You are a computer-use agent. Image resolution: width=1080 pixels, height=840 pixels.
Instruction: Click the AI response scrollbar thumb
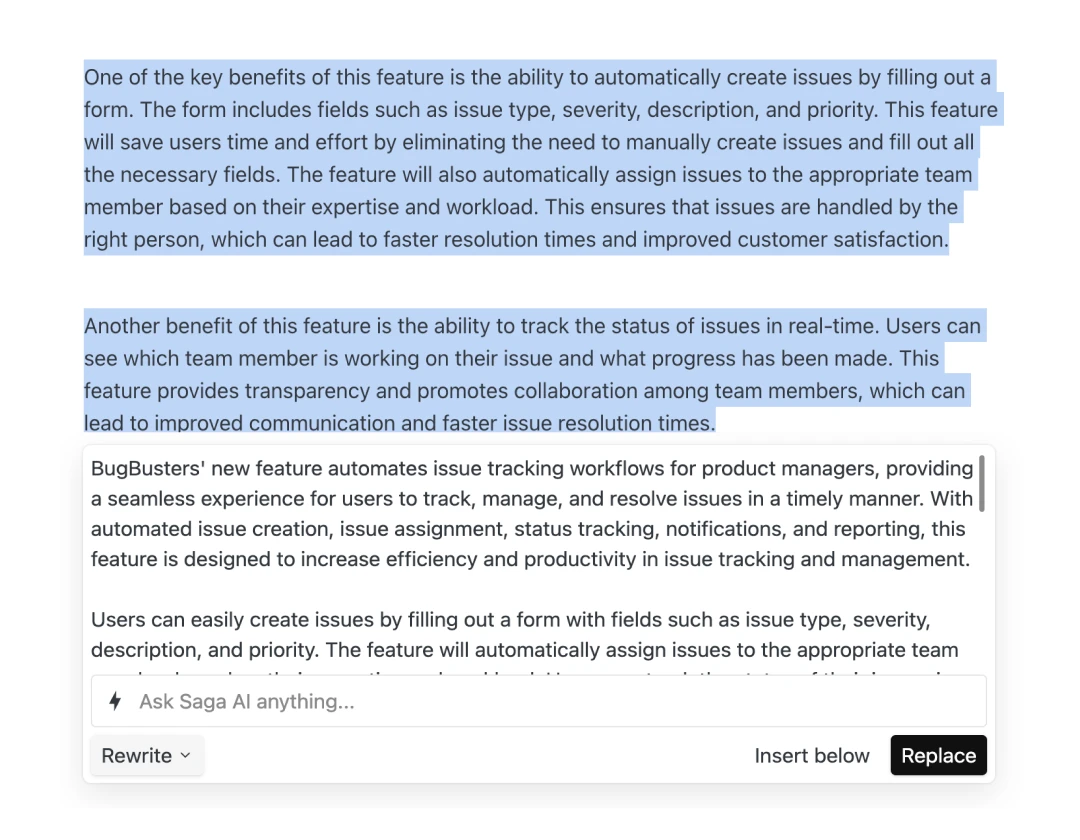coord(982,483)
